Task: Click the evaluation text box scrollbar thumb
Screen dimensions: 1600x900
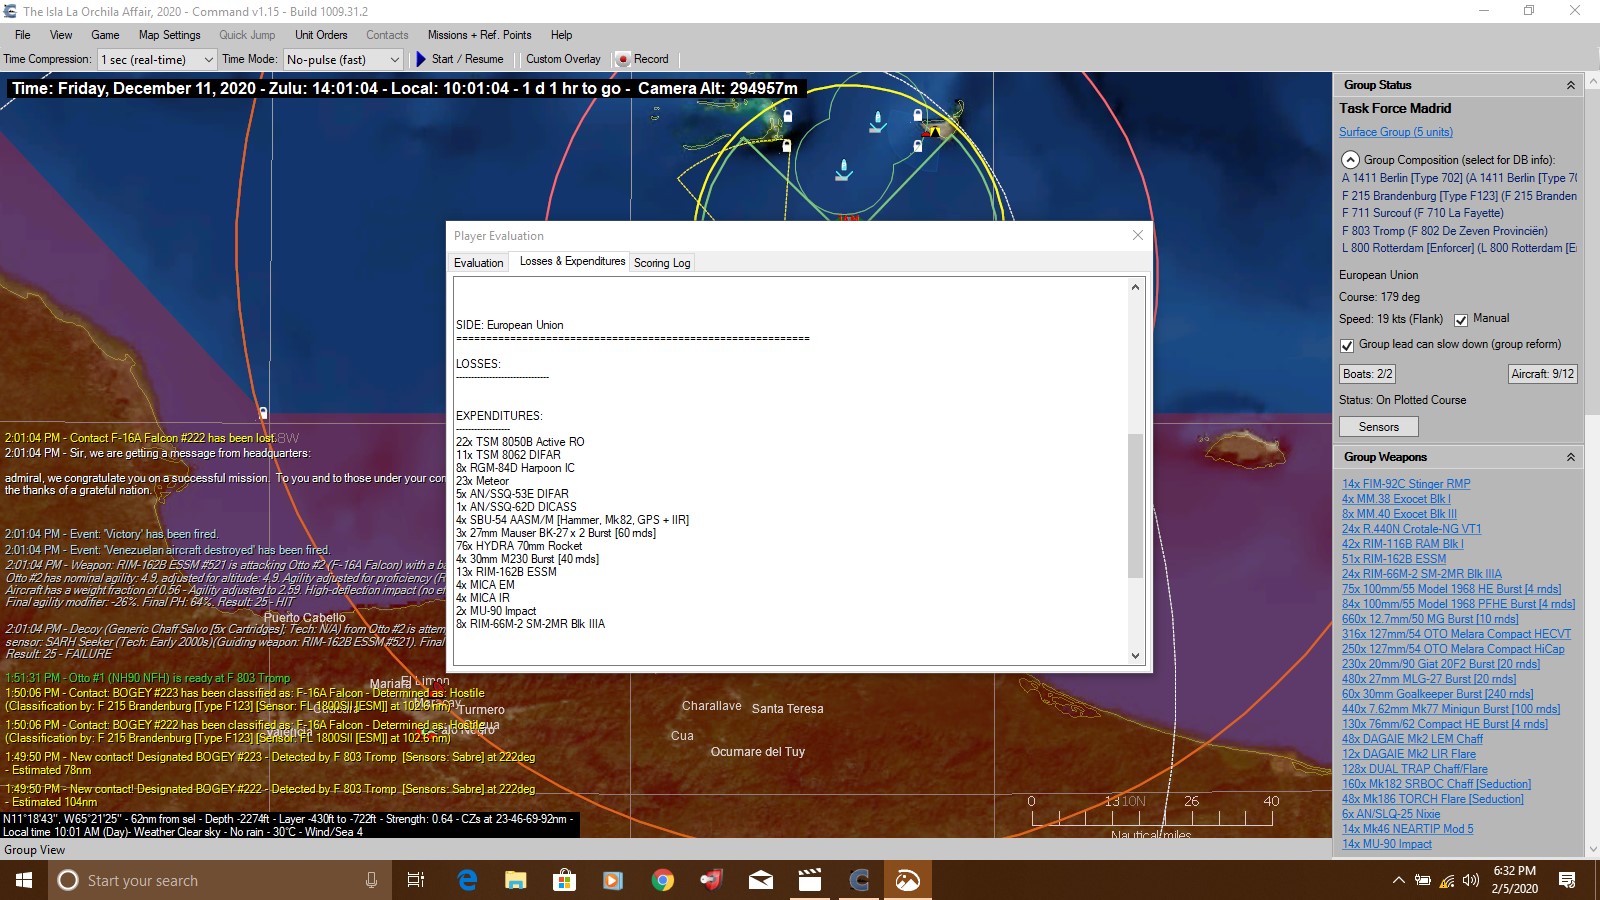Action: (x=1135, y=505)
